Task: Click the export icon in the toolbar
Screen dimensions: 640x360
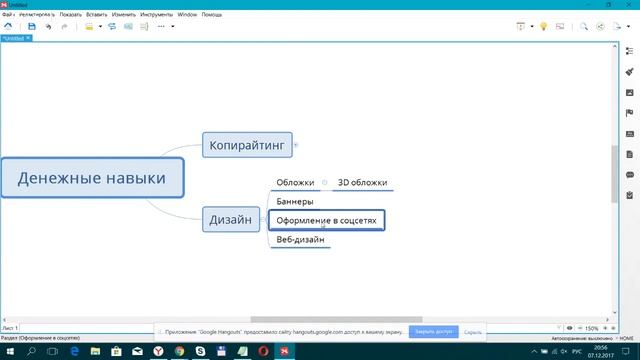Action: [617, 27]
